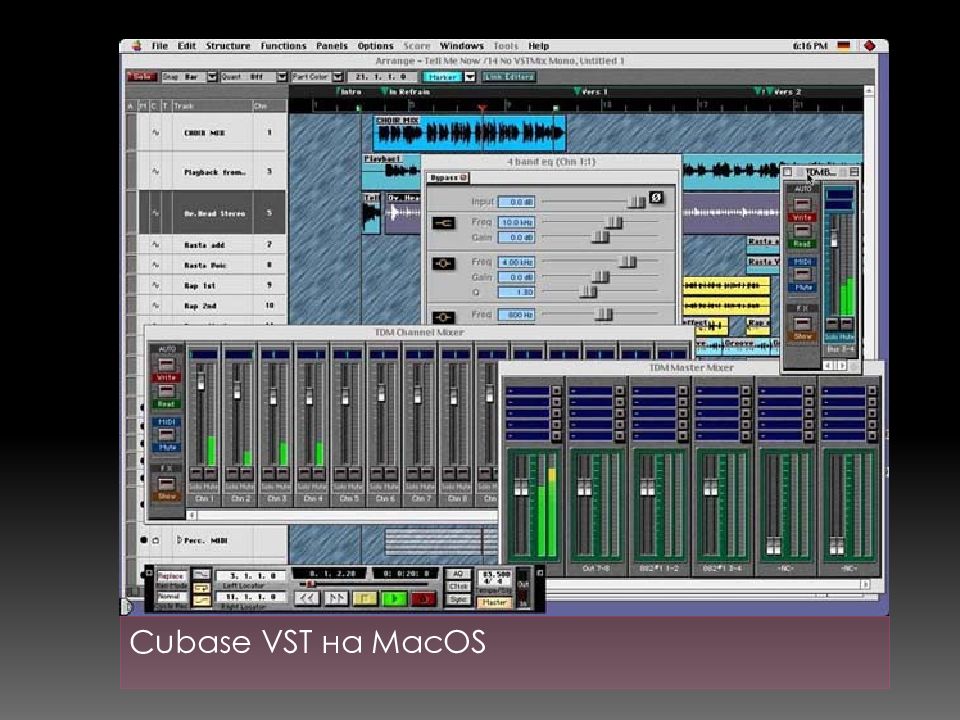The width and height of the screenshot is (960, 720).
Task: Expand the Perc. MIDI track triangle
Action: pos(179,540)
